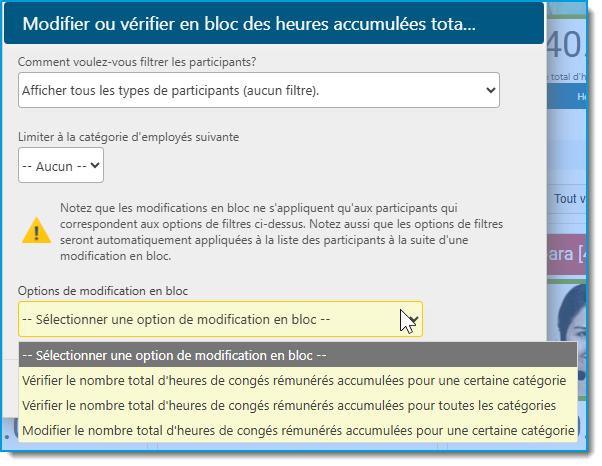Click the 'Limiter à la catégorie d'employés suivante' label
Viewport: 602px width, 466px height.
pos(129,137)
